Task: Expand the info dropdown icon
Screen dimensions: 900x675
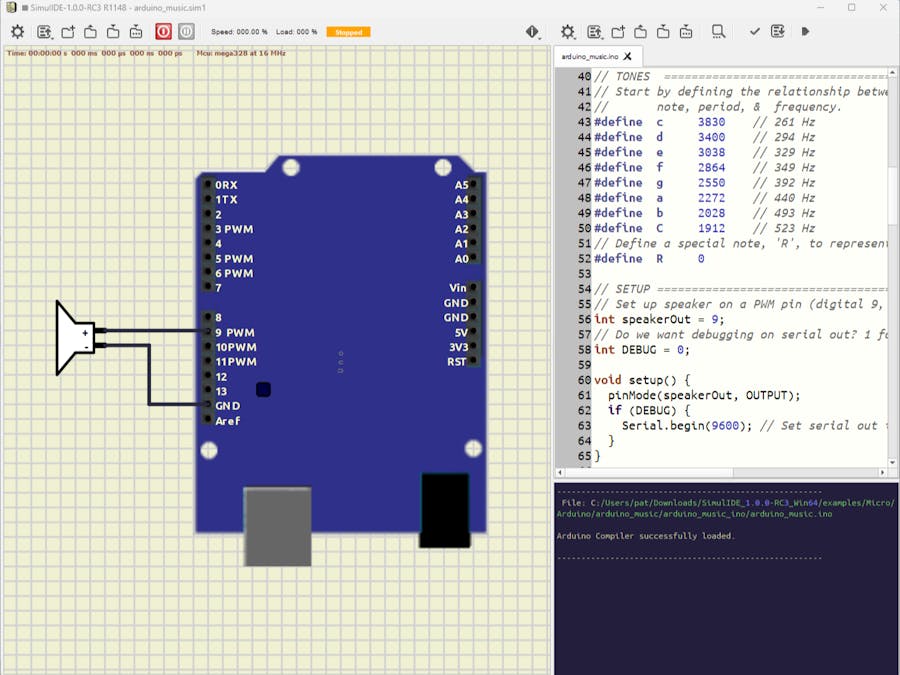Action: (534, 32)
